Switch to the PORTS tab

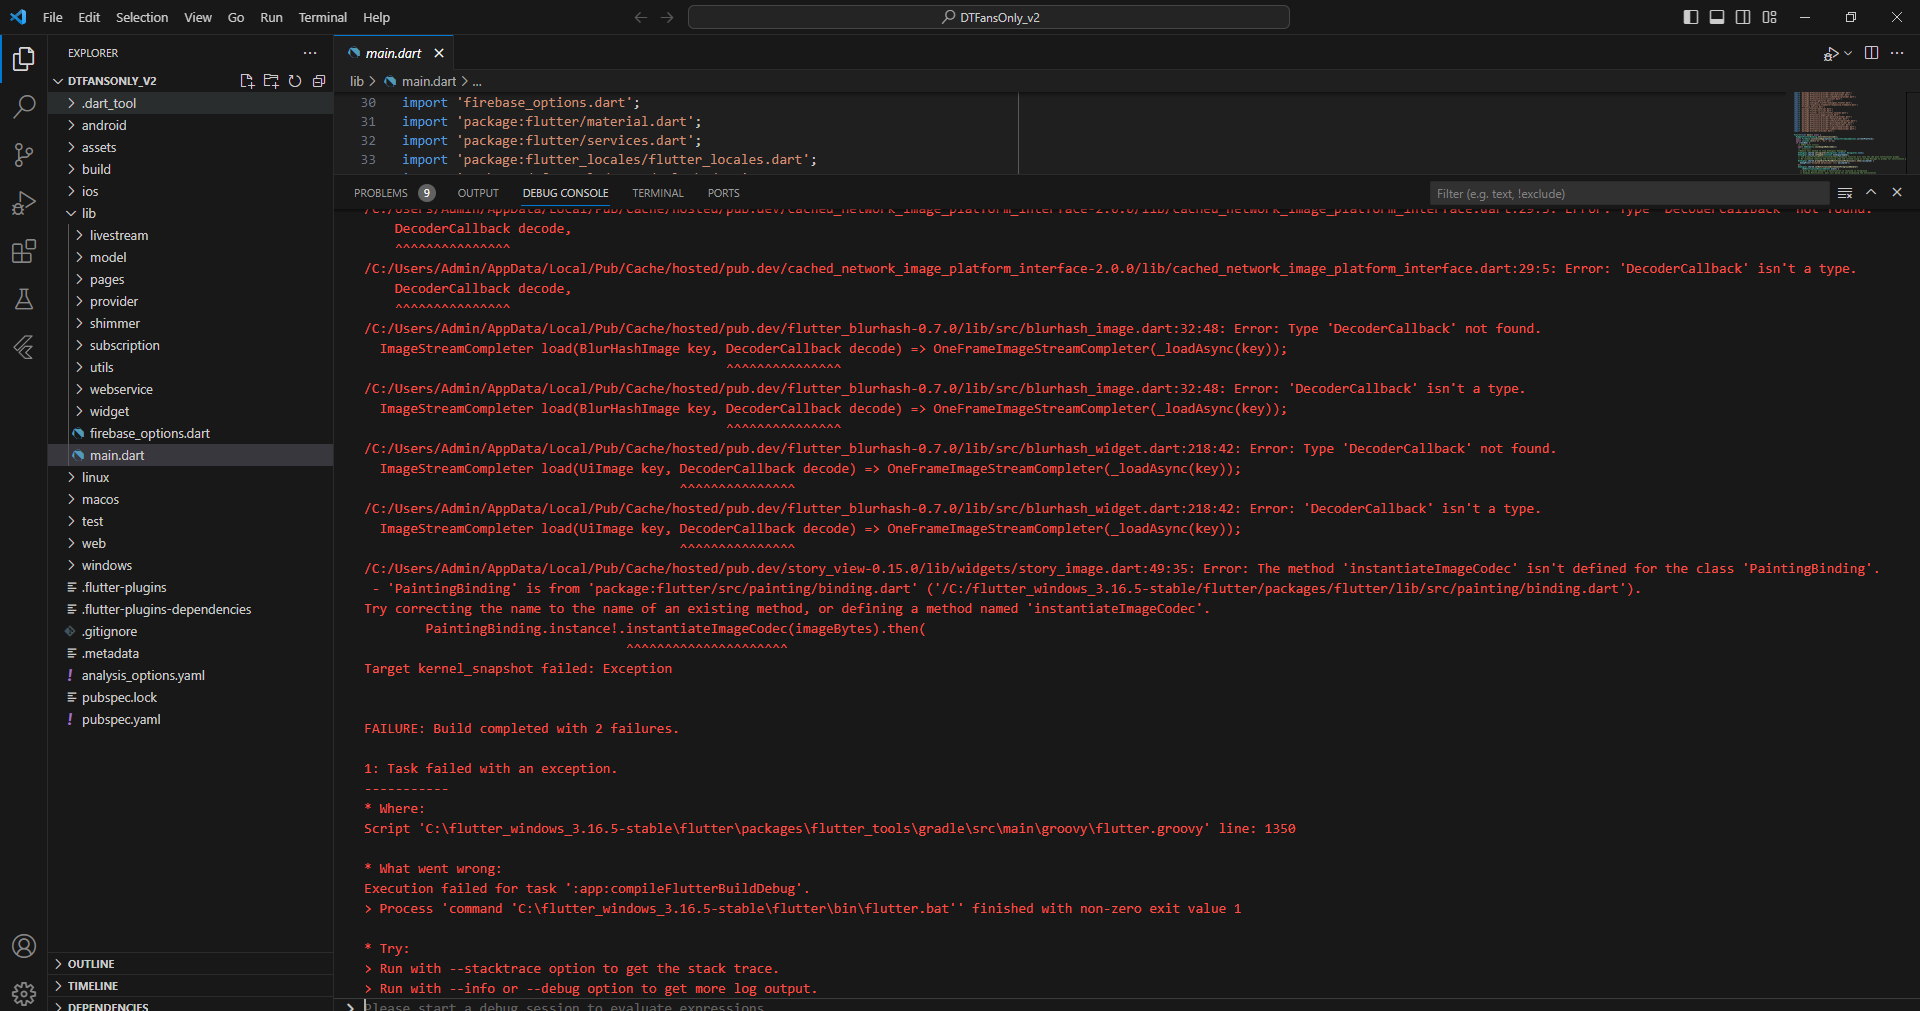[724, 193]
